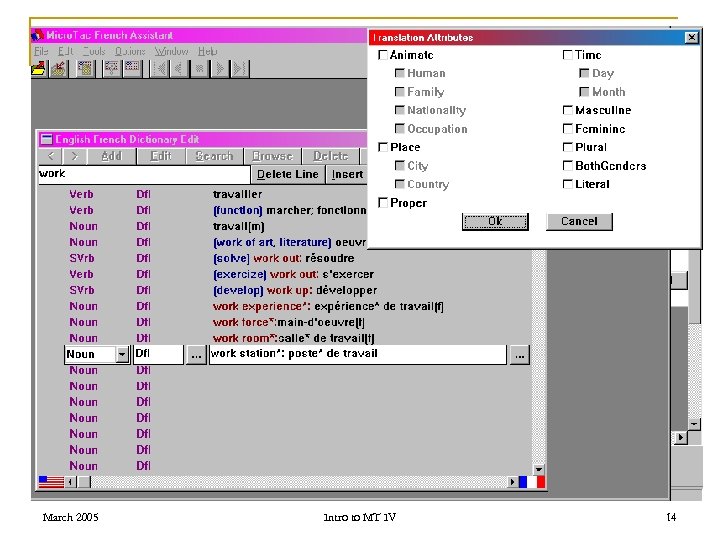The width and height of the screenshot is (720, 540).
Task: Click the scroll-right arrow beside French flag
Action: 512,482
